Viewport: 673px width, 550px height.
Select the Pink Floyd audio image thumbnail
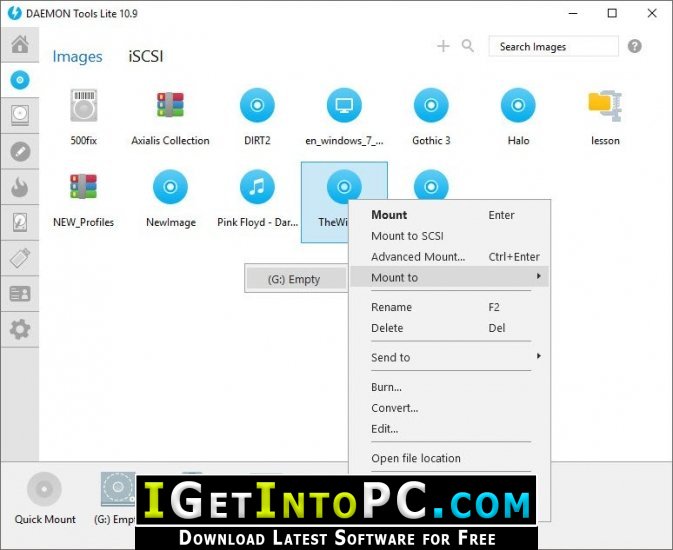pos(257,199)
